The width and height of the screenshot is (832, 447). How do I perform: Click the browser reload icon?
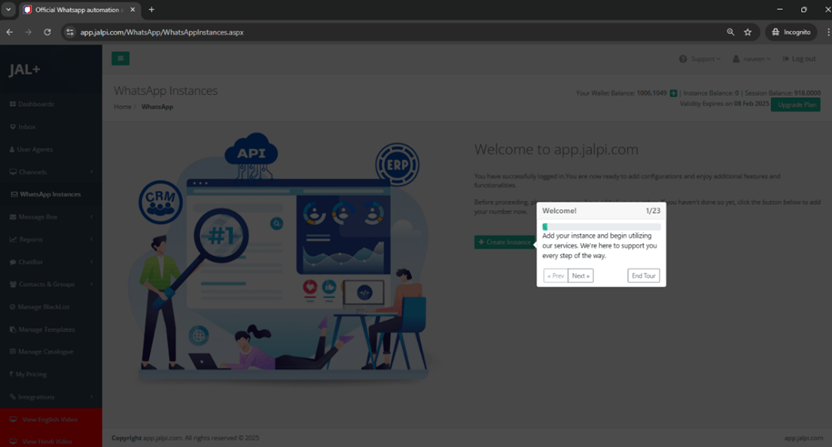pos(47,32)
